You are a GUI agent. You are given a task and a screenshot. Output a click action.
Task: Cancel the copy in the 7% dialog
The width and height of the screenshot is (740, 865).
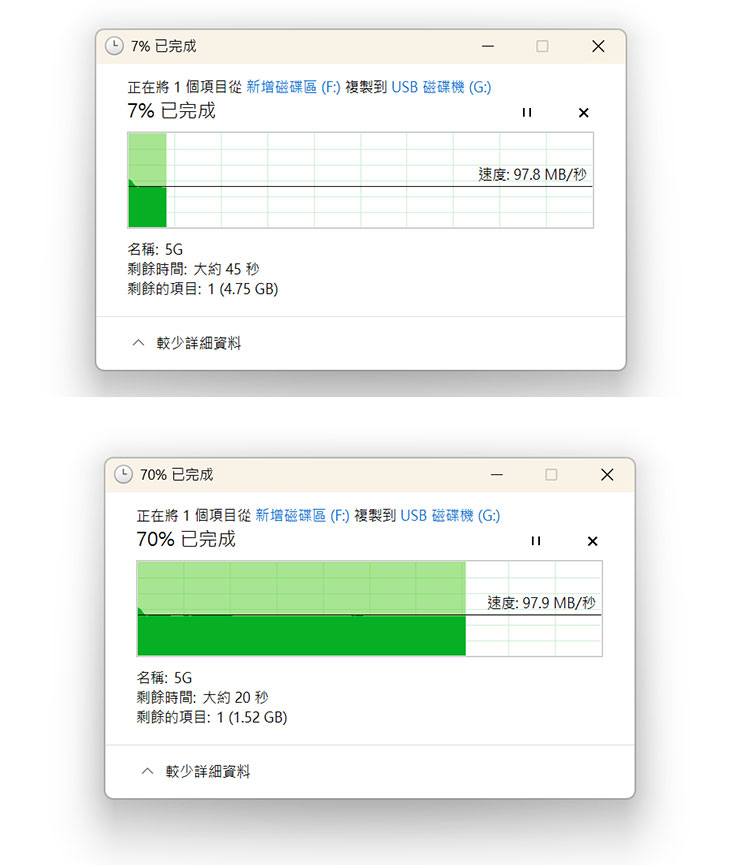point(583,112)
